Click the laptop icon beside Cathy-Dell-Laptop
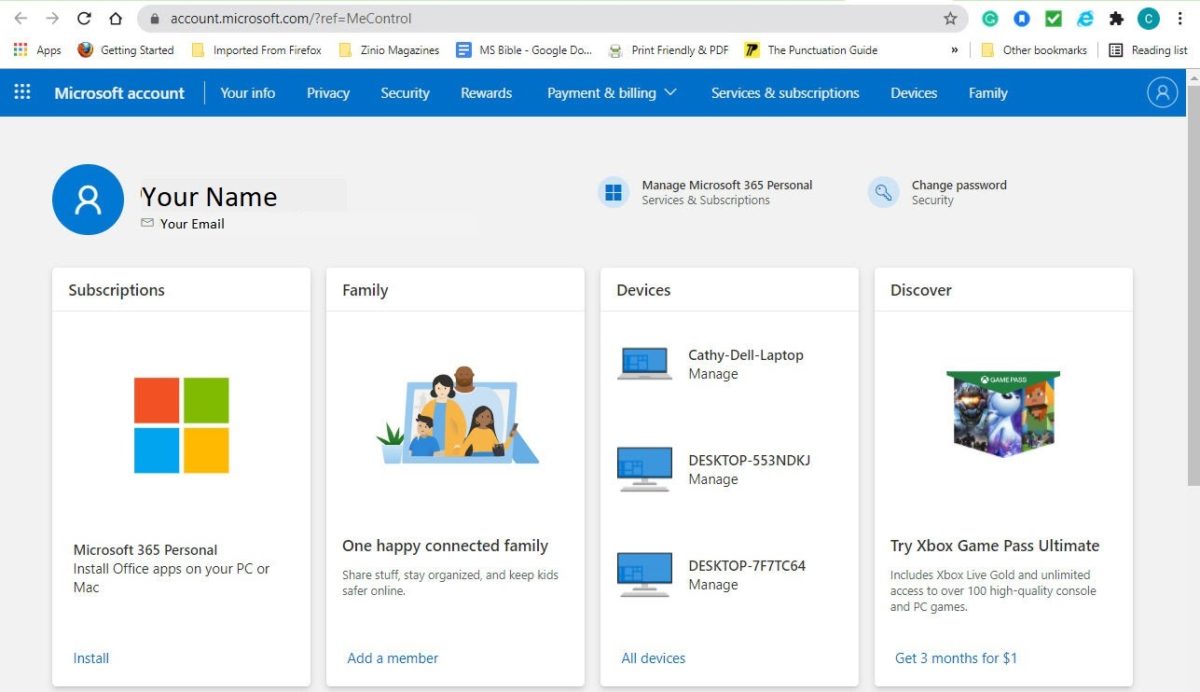 tap(643, 363)
